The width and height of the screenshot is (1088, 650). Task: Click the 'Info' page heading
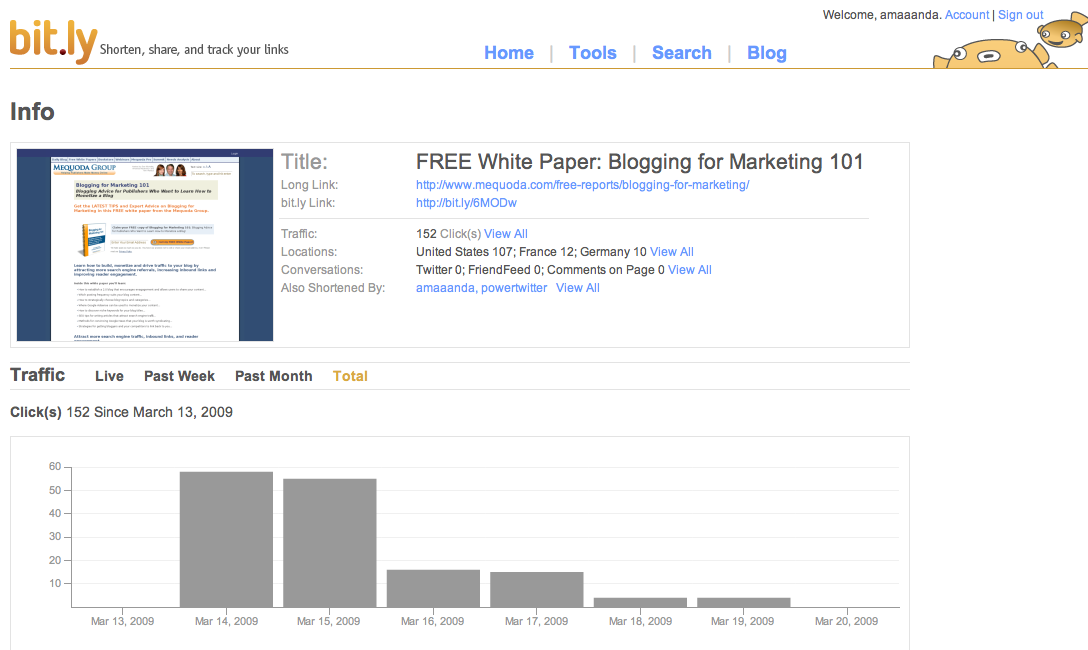click(x=32, y=112)
